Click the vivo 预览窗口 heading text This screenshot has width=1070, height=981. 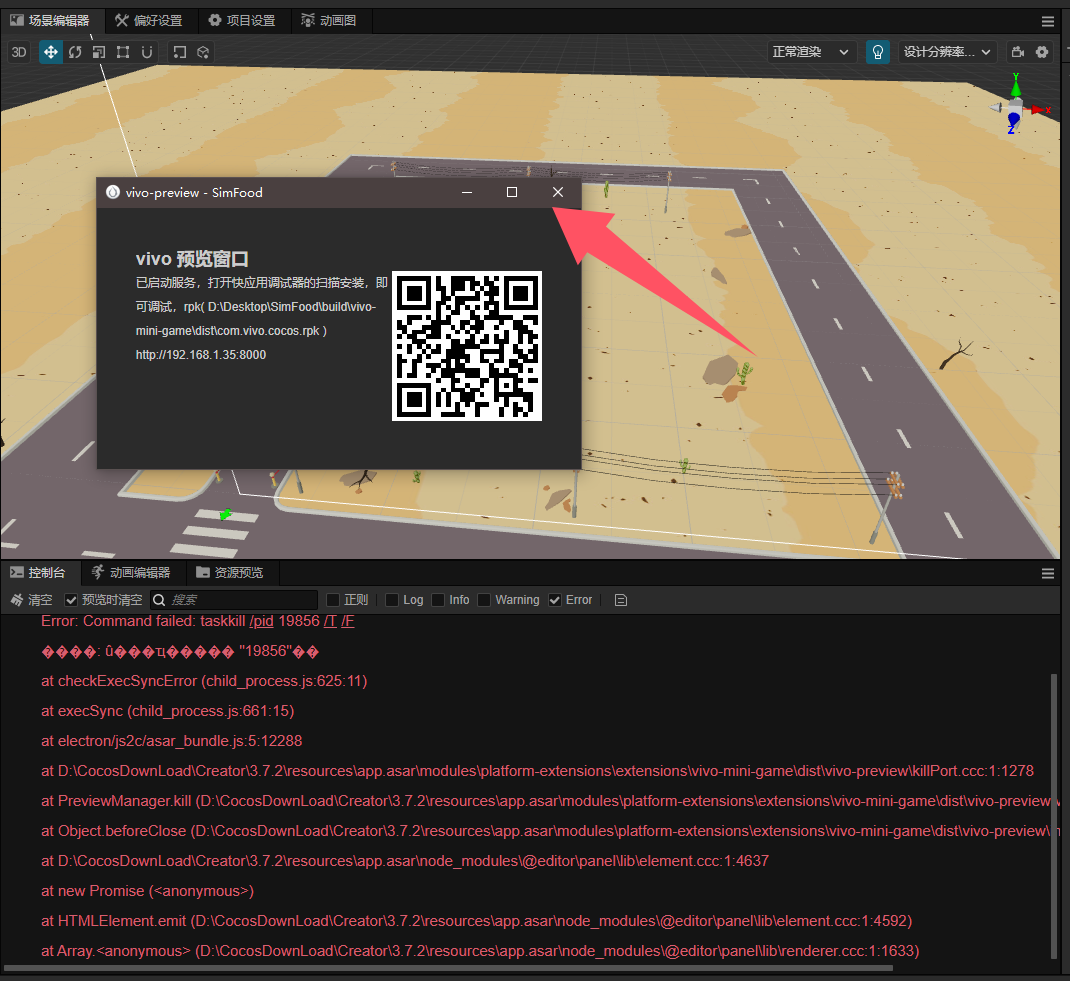pyautogui.click(x=192, y=259)
